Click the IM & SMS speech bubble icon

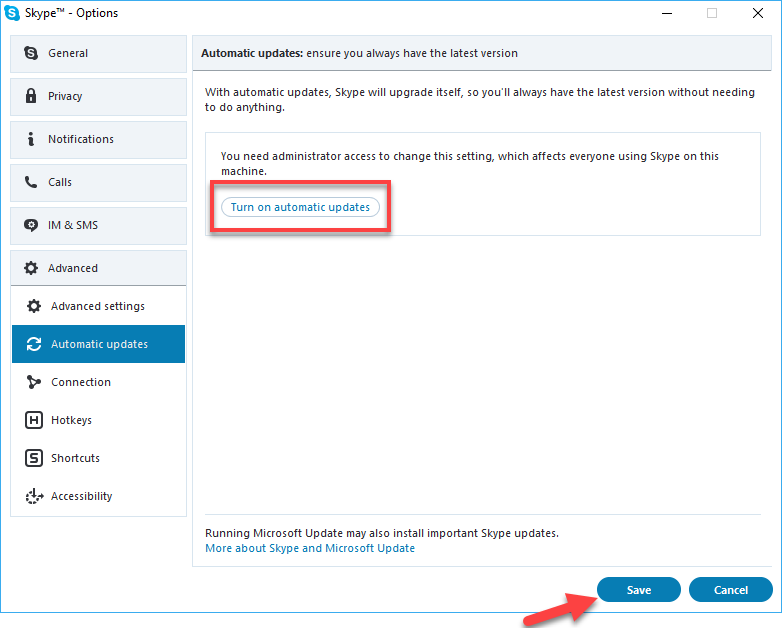tap(31, 225)
